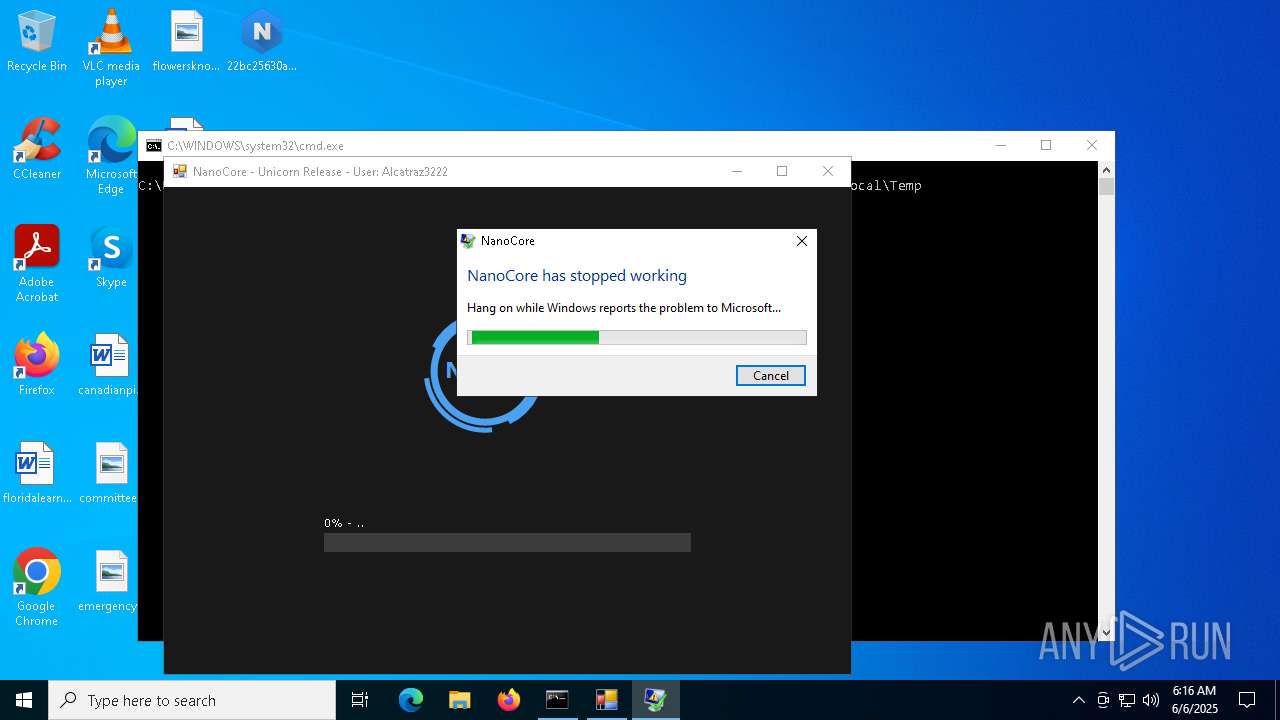The width and height of the screenshot is (1280, 720).
Task: Close the NanoCore Unicorn Release window
Action: (x=828, y=172)
